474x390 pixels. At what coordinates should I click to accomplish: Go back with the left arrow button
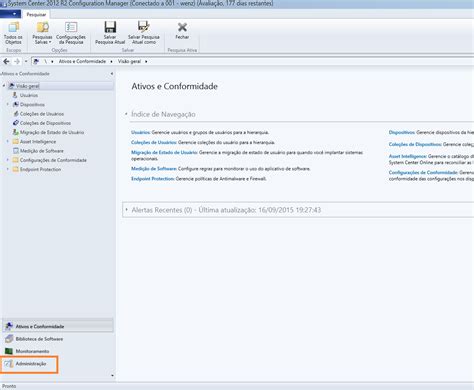6,61
